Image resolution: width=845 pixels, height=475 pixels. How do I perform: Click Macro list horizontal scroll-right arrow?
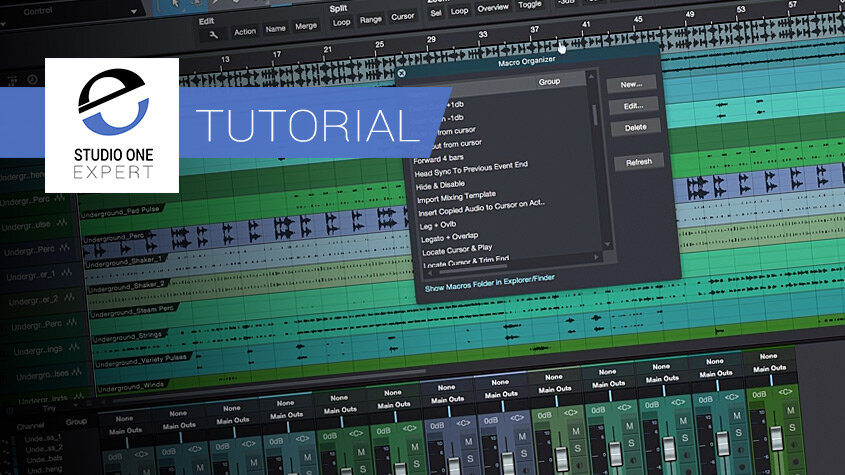click(x=596, y=258)
